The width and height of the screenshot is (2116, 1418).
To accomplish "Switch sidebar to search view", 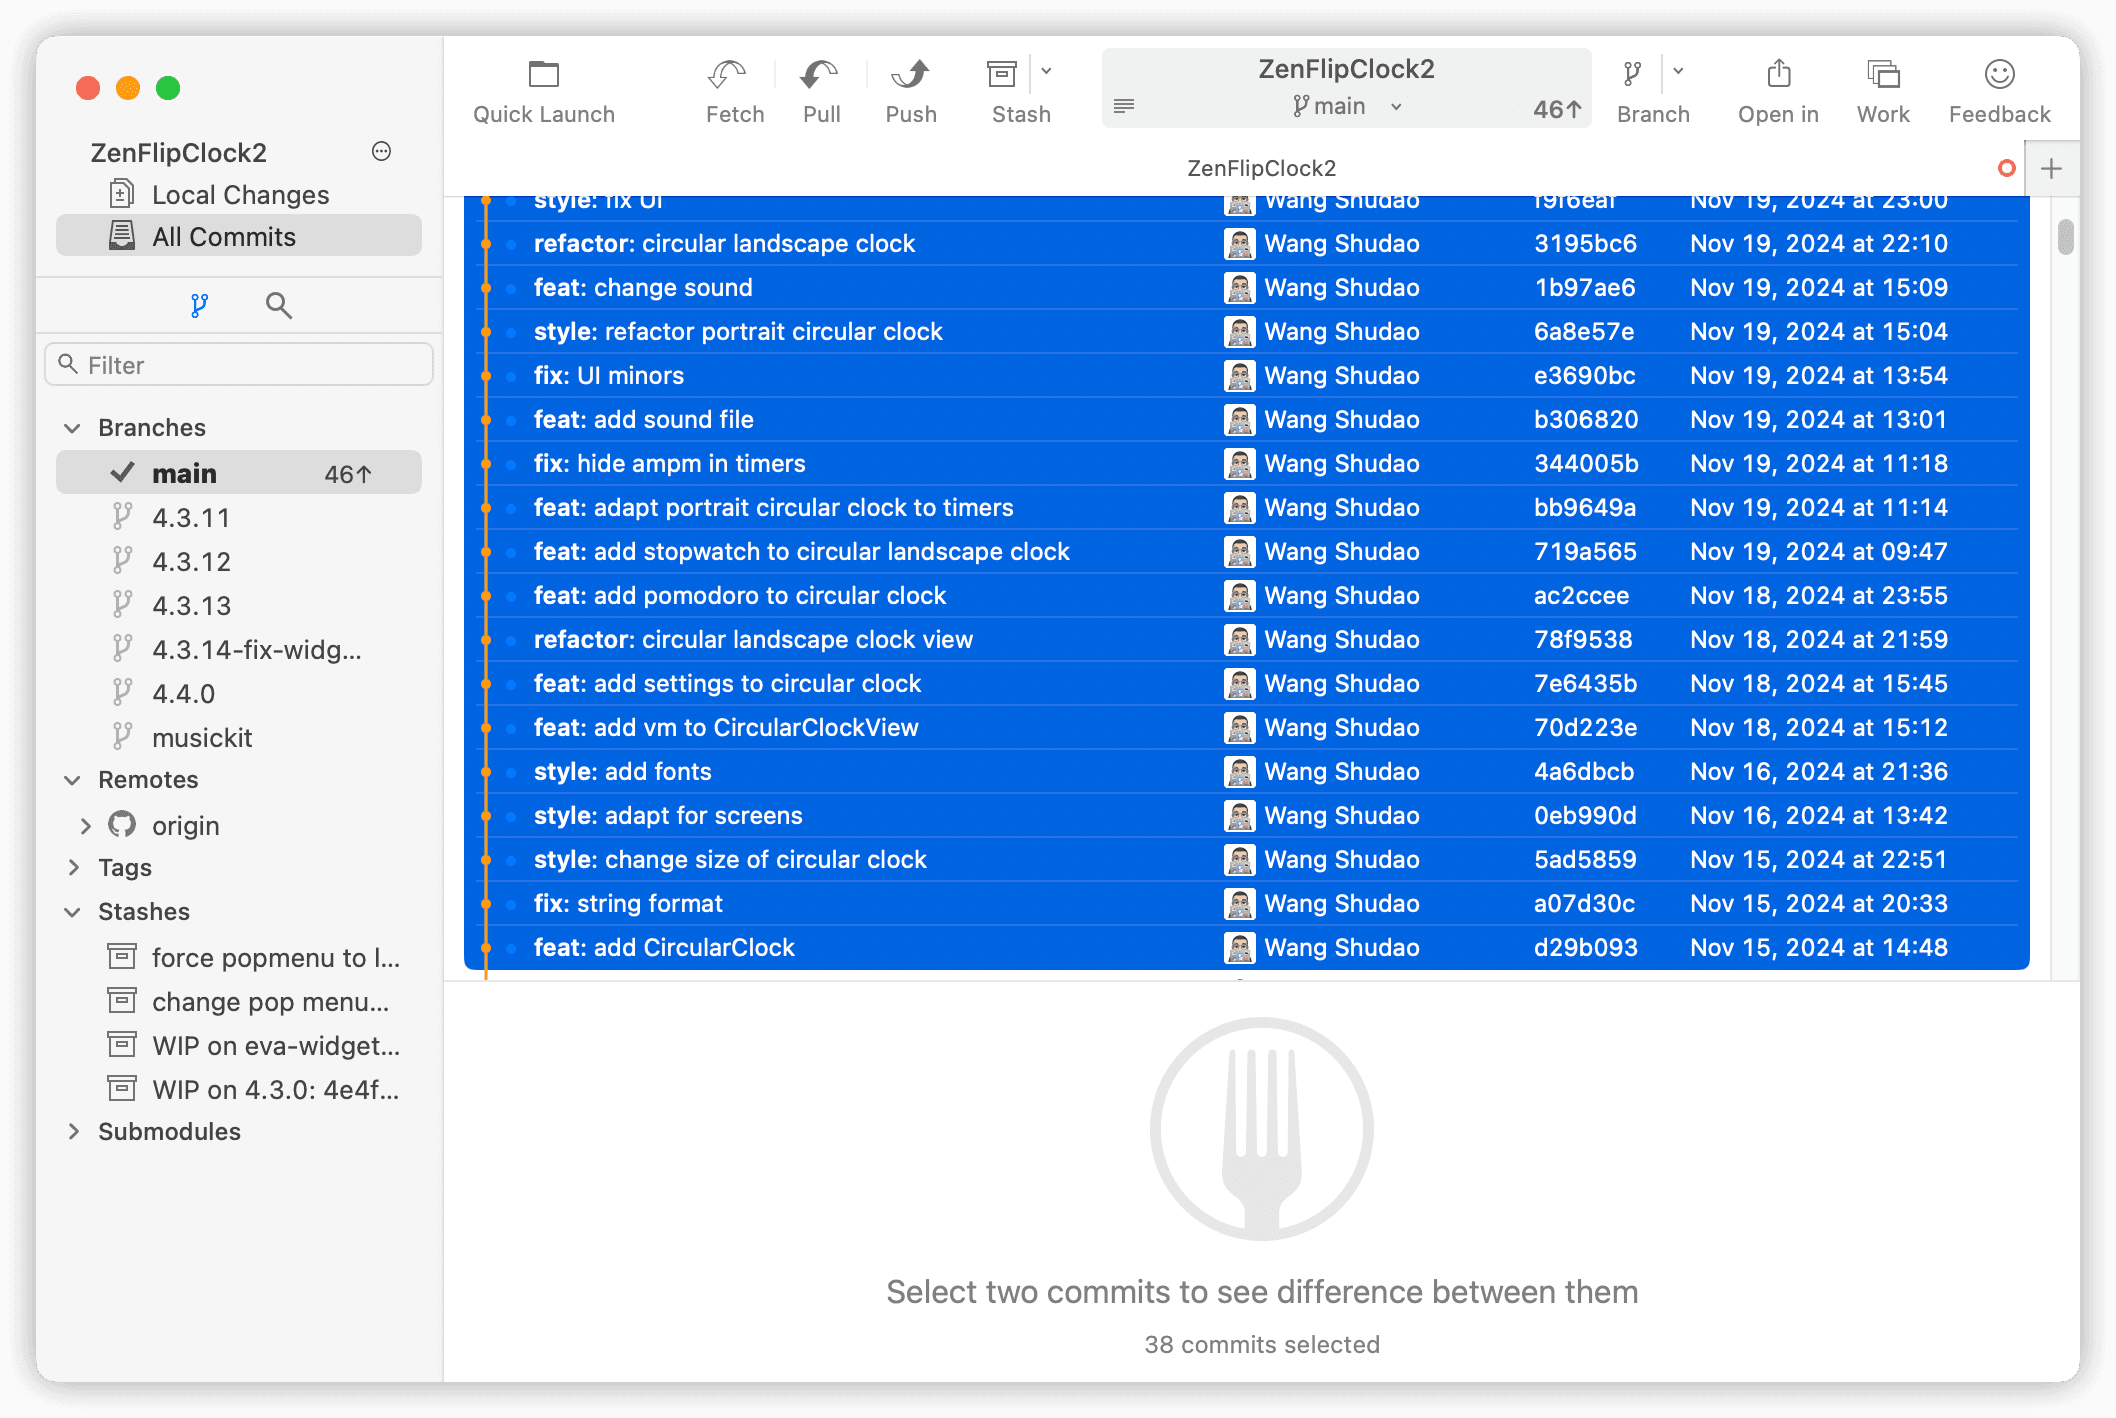I will [278, 306].
